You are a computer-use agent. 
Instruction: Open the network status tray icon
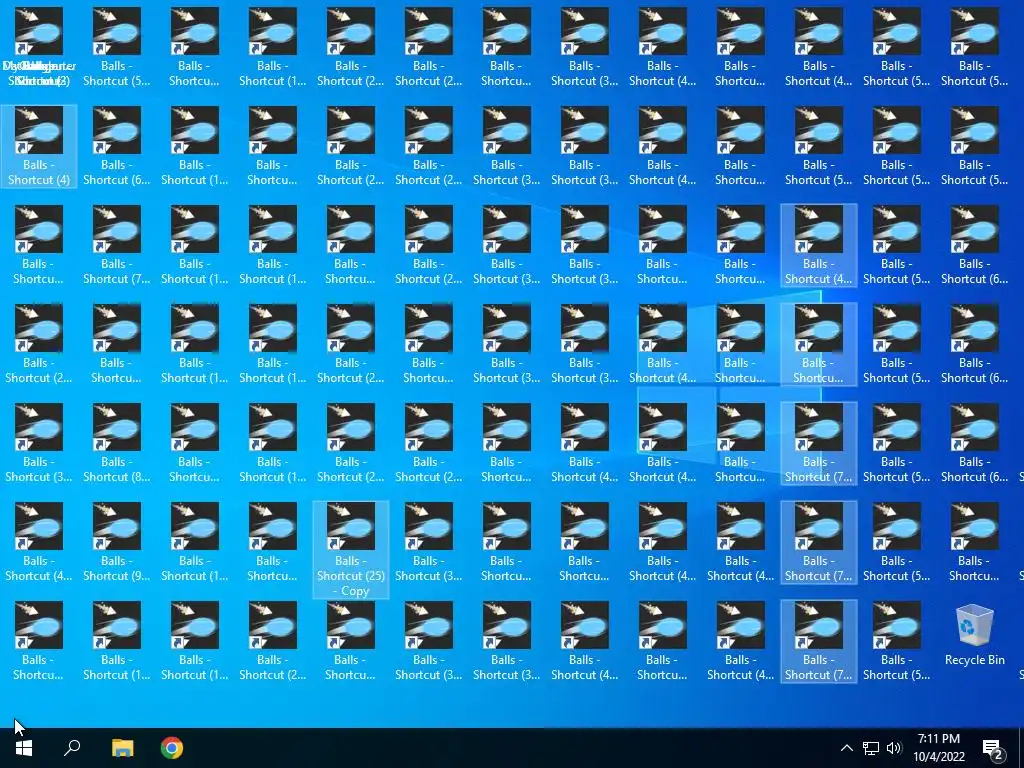(x=871, y=748)
